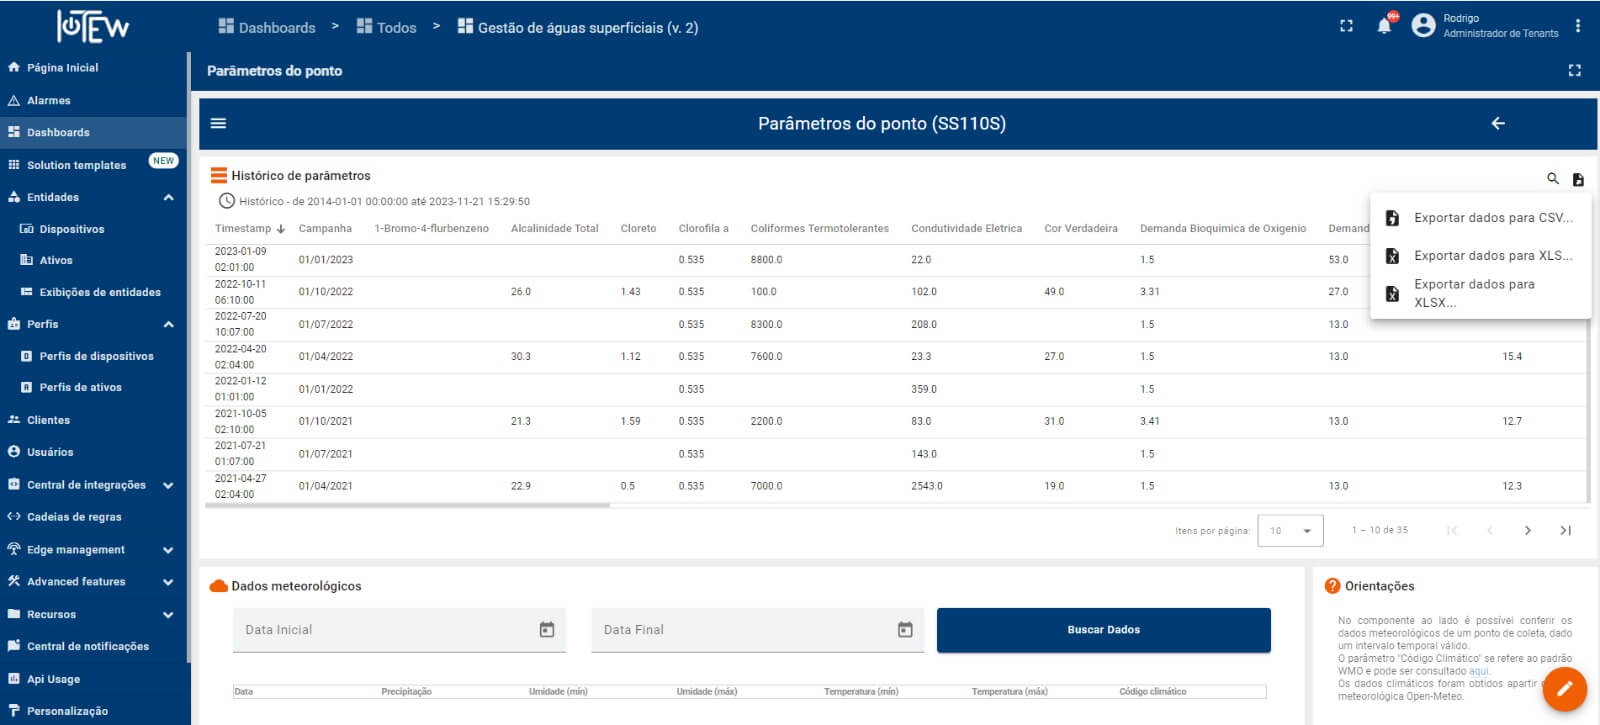Expand Advanced features section
This screenshot has width=1600, height=725.
click(x=168, y=582)
